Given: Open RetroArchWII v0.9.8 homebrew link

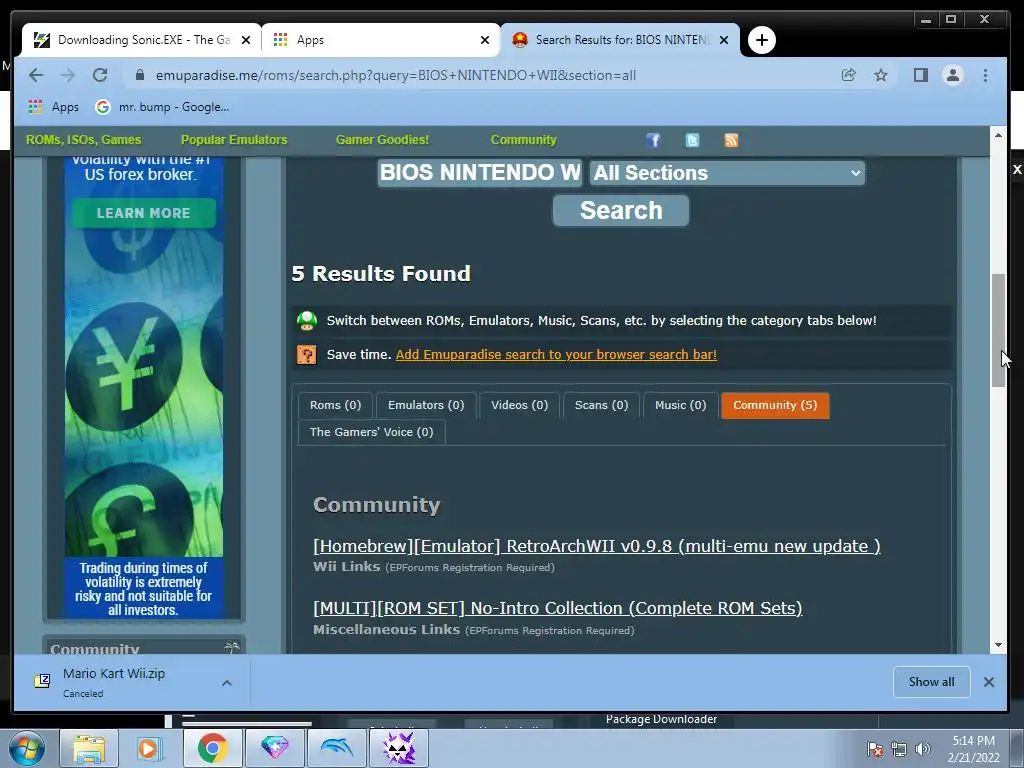Looking at the screenshot, I should click(597, 546).
